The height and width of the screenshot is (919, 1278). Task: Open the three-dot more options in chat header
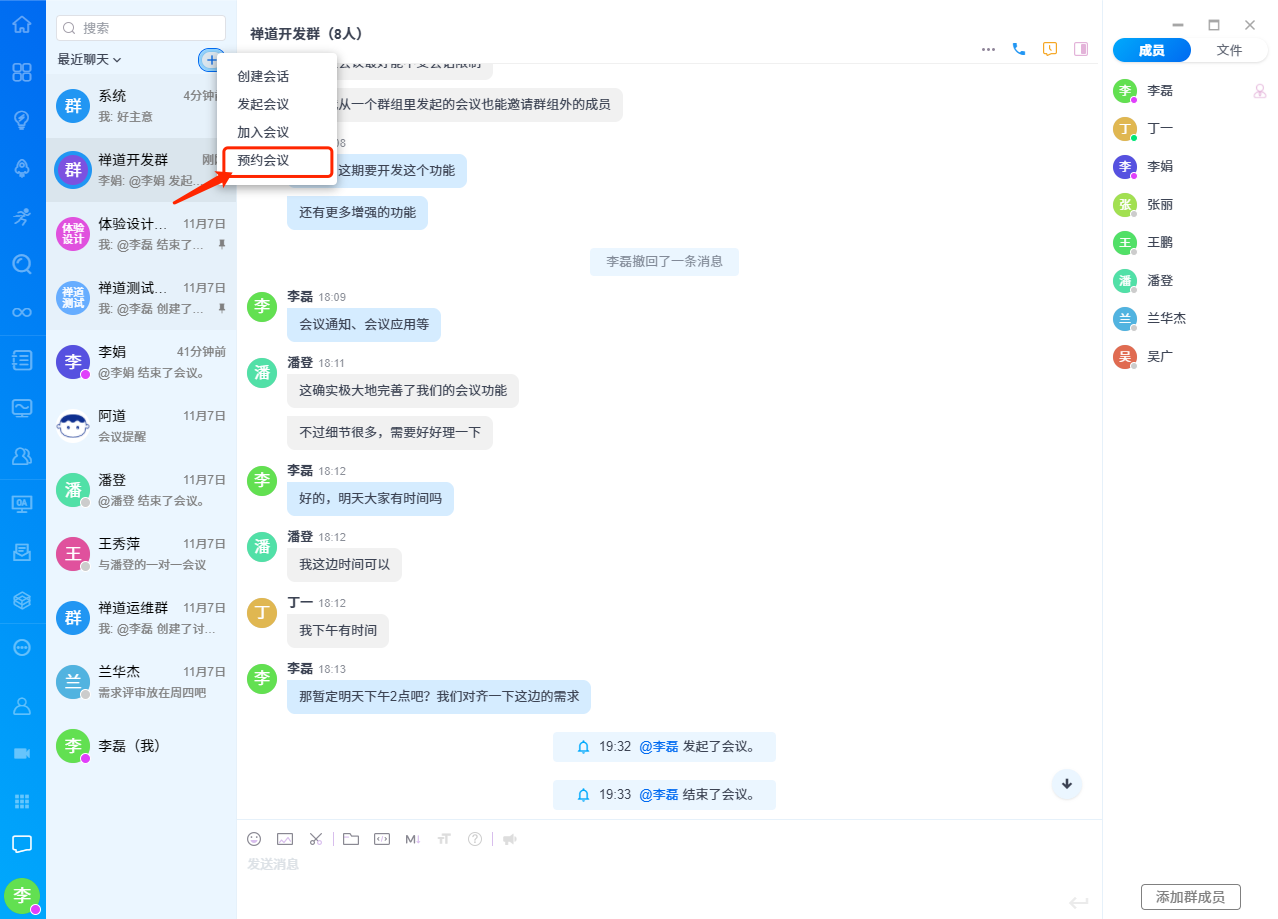tap(988, 48)
